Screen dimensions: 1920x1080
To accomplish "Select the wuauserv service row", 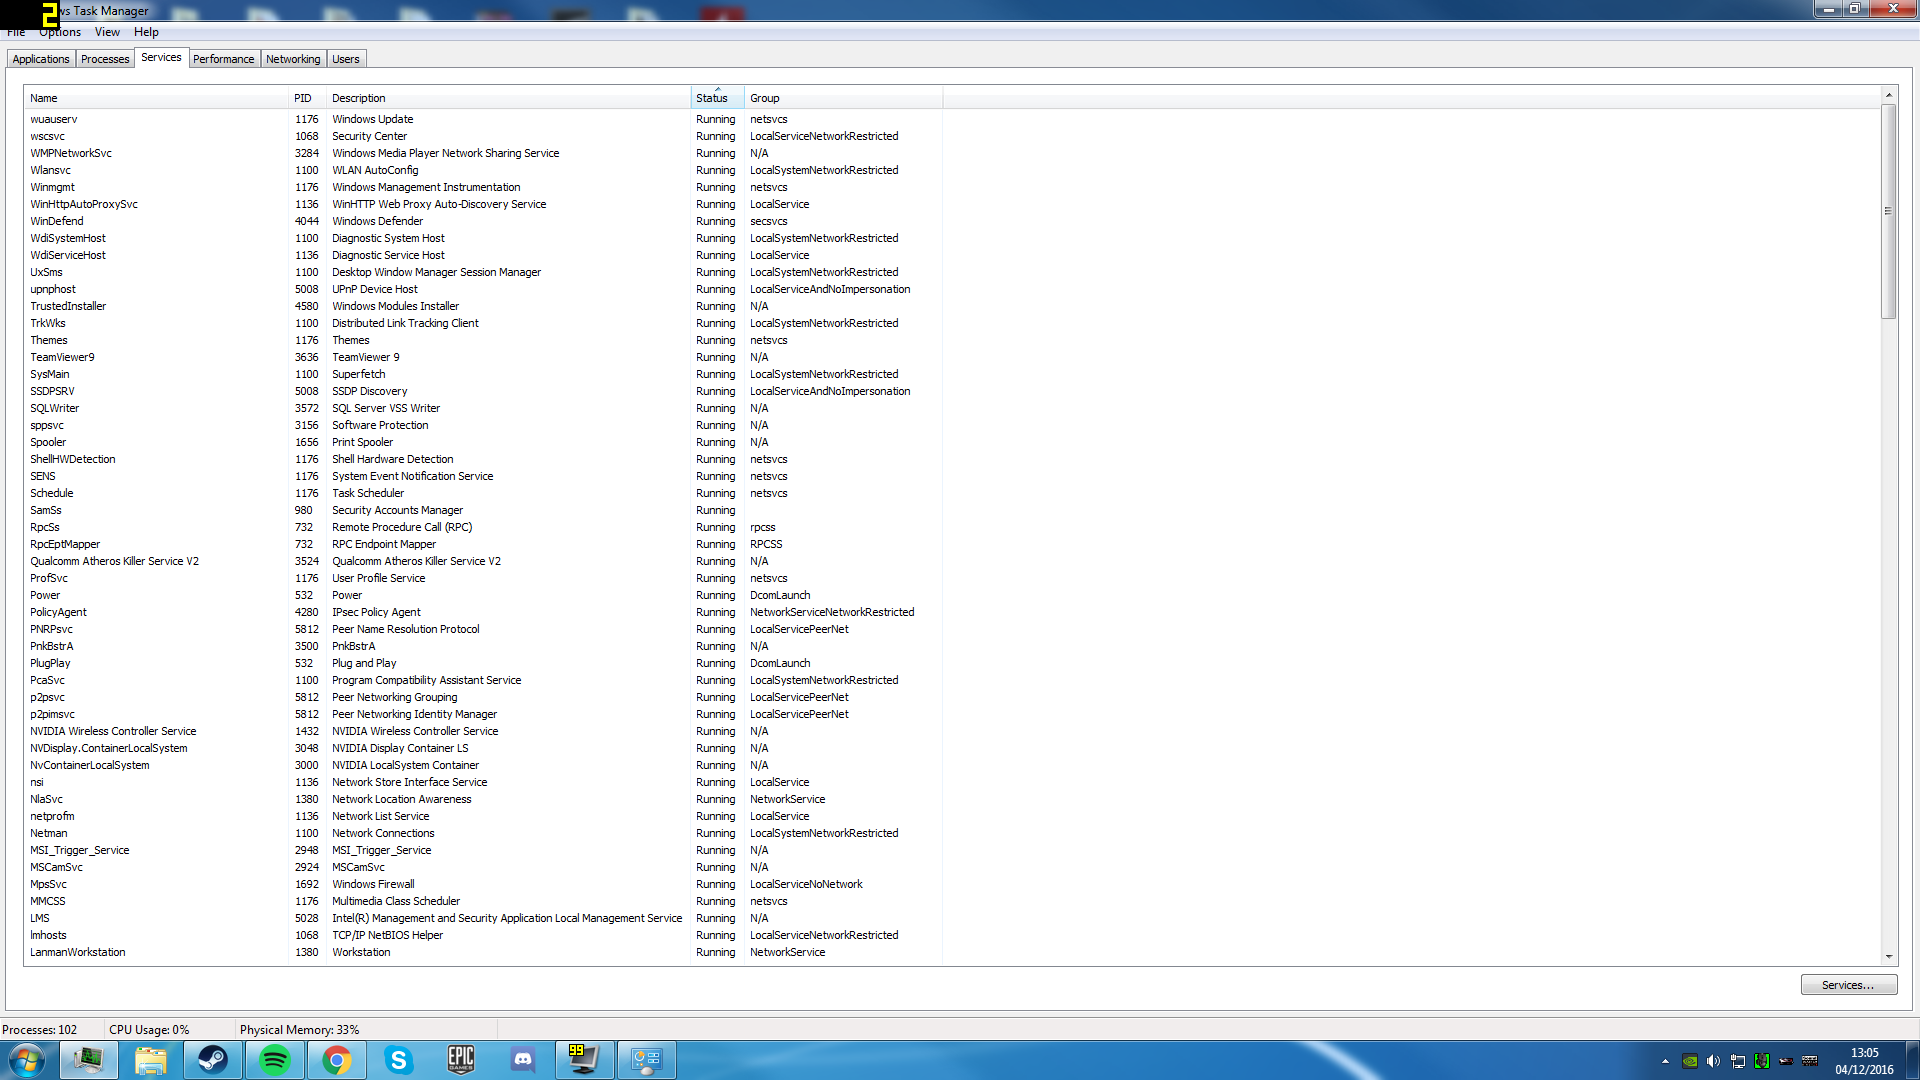I will [x=484, y=119].
